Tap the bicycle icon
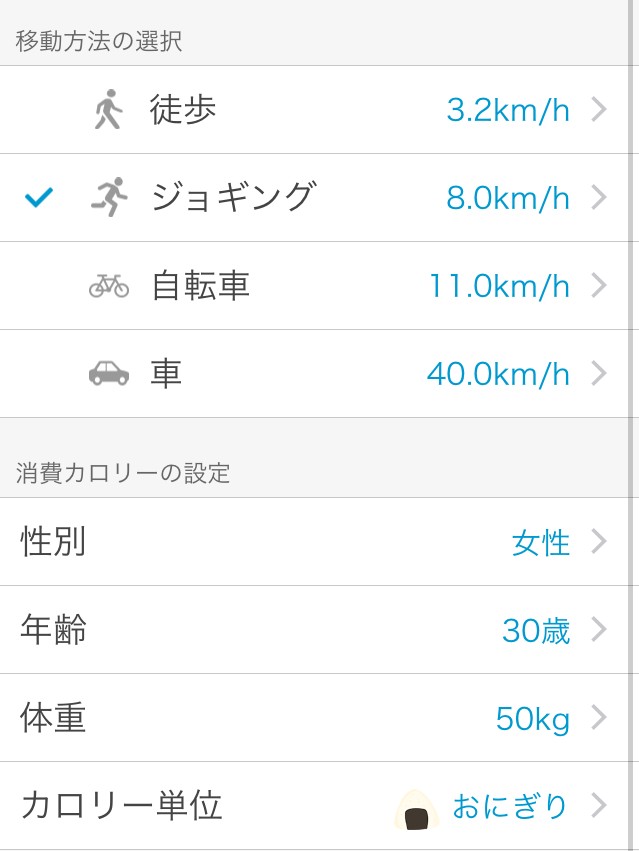Screen dimensions: 639x851 pyautogui.click(x=109, y=286)
